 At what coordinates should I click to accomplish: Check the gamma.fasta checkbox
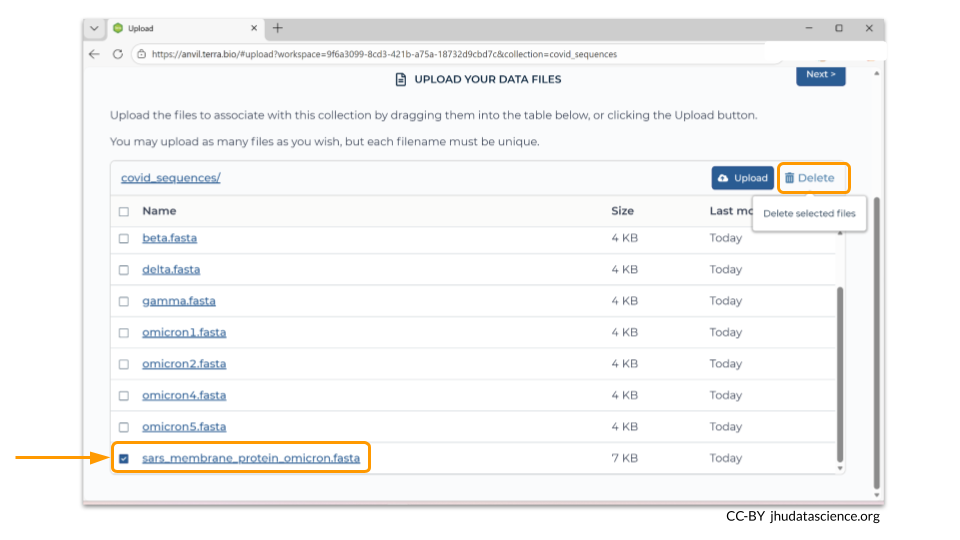tap(124, 301)
